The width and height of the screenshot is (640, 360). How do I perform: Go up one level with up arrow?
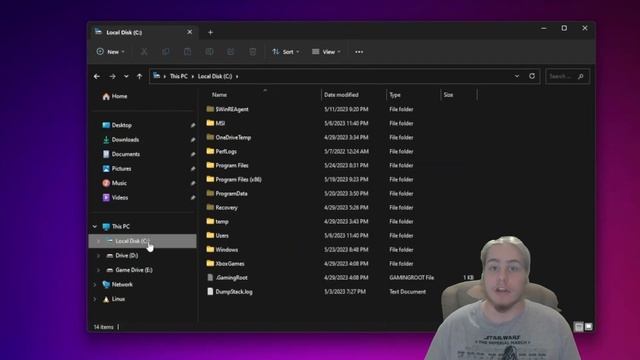(140, 76)
